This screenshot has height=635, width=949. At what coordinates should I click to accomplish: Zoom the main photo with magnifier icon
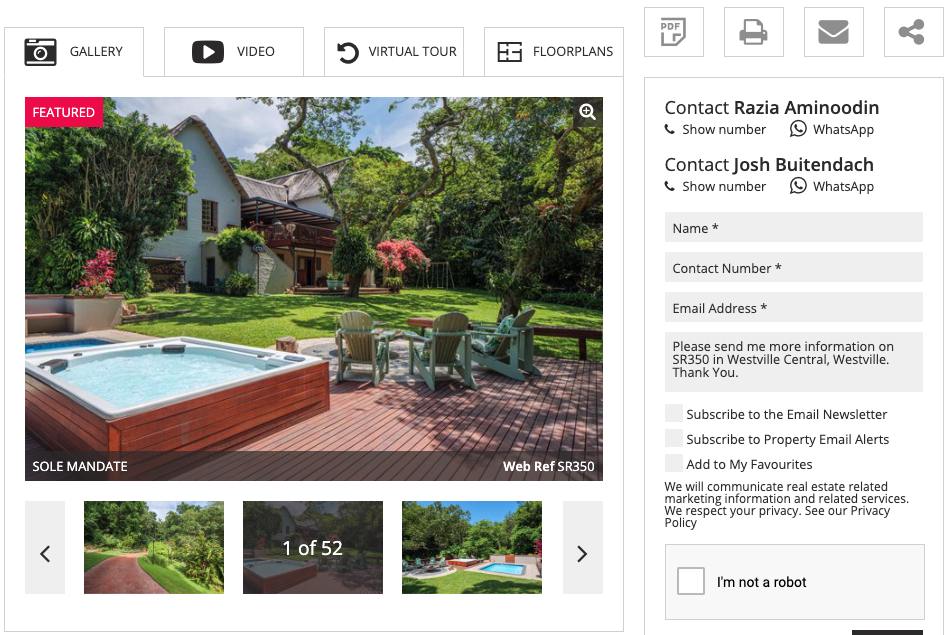(587, 112)
